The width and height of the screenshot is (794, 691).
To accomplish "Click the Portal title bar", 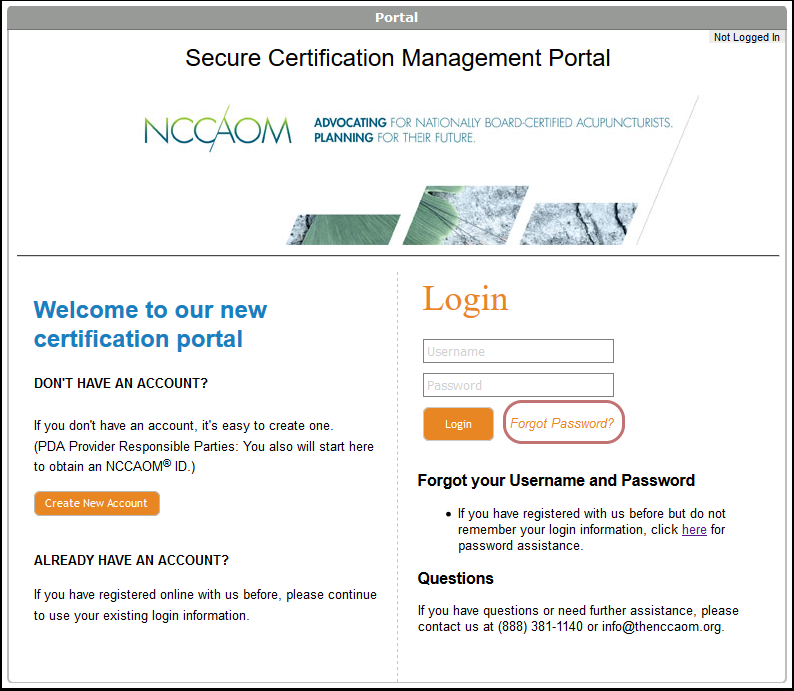I will 397,17.
